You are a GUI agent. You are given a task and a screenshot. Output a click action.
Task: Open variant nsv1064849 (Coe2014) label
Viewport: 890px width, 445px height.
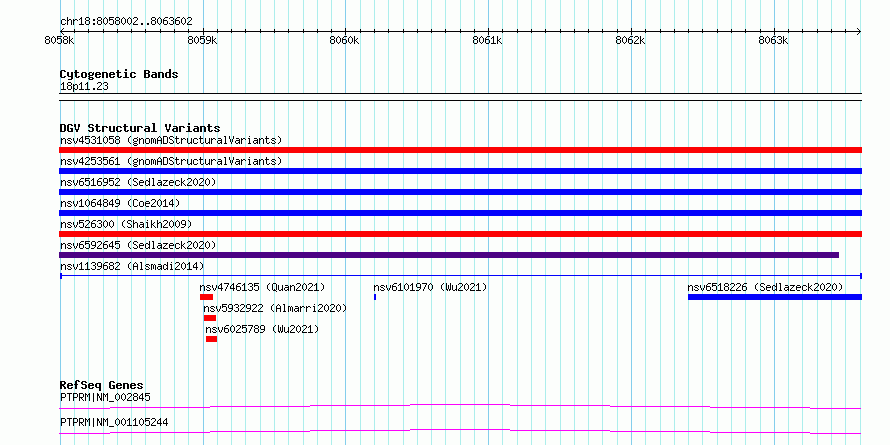click(119, 203)
